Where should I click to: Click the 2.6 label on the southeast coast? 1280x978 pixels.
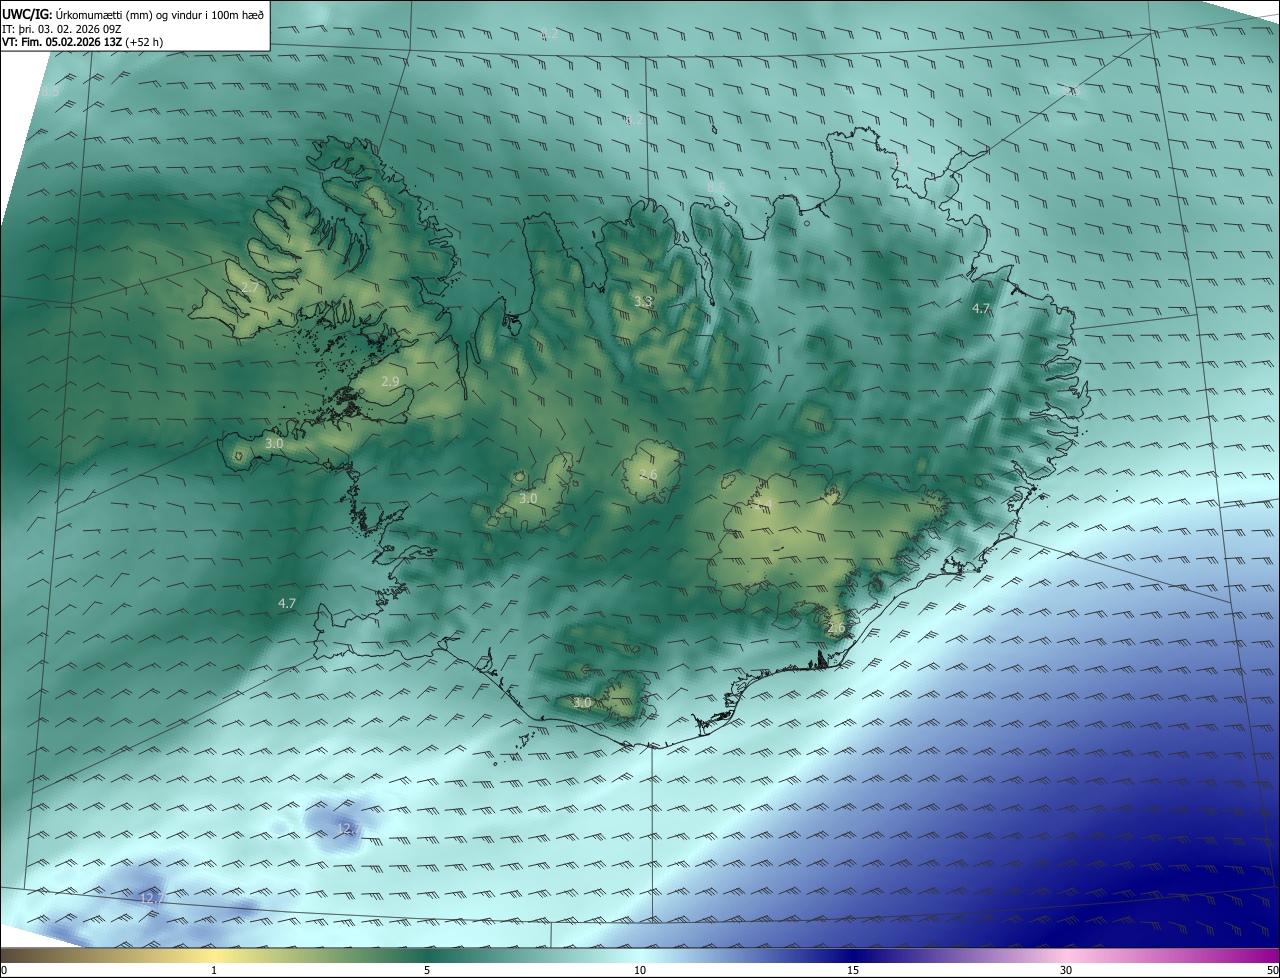coord(836,627)
